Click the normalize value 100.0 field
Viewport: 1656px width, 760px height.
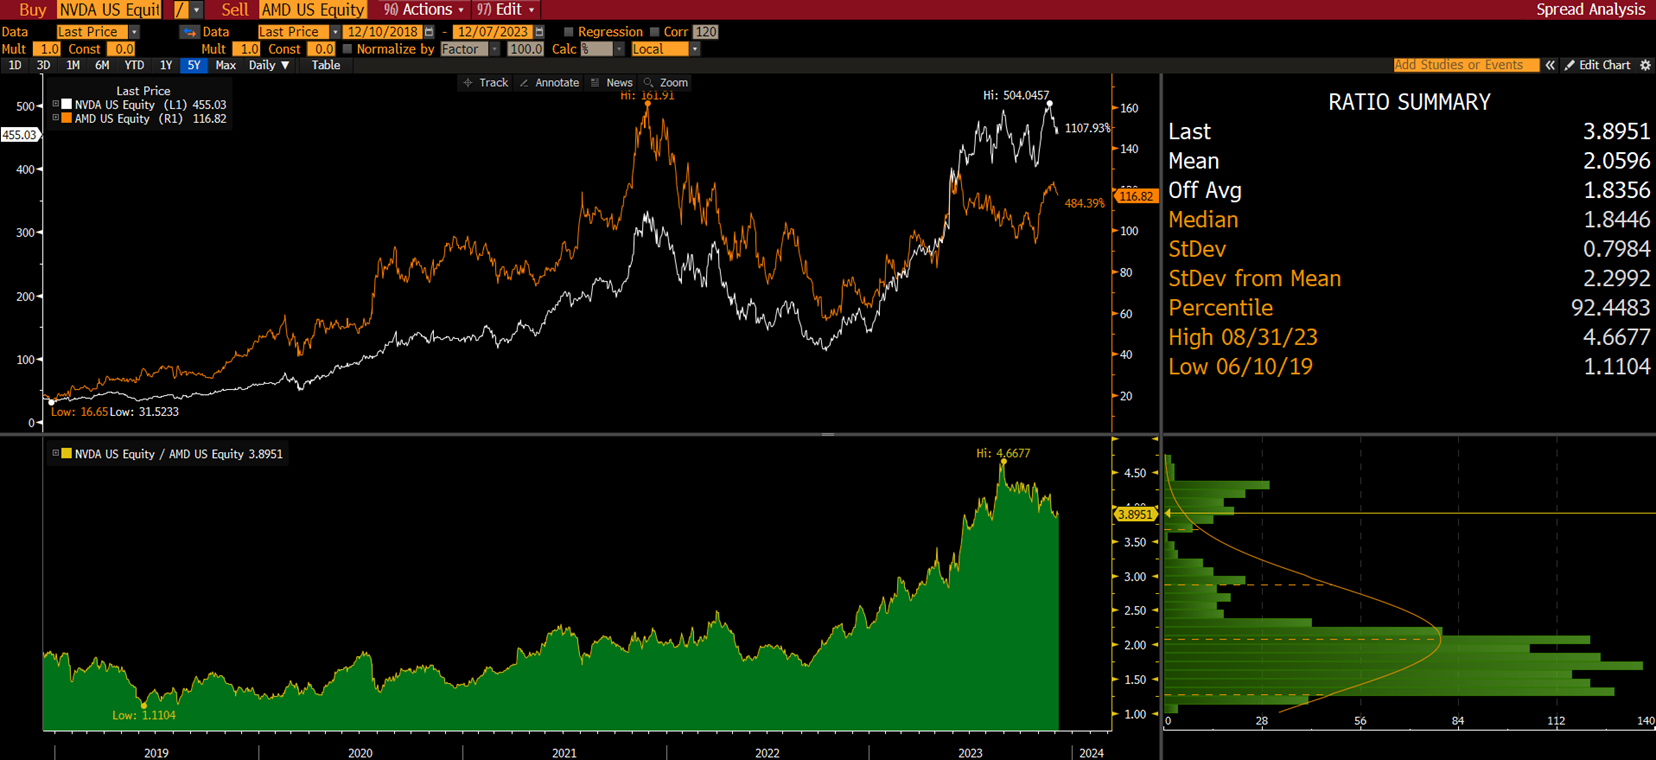pos(525,49)
